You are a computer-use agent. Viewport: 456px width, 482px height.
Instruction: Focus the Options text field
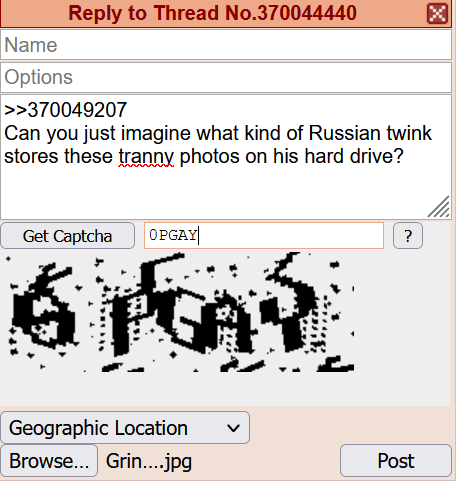pyautogui.click(x=226, y=77)
